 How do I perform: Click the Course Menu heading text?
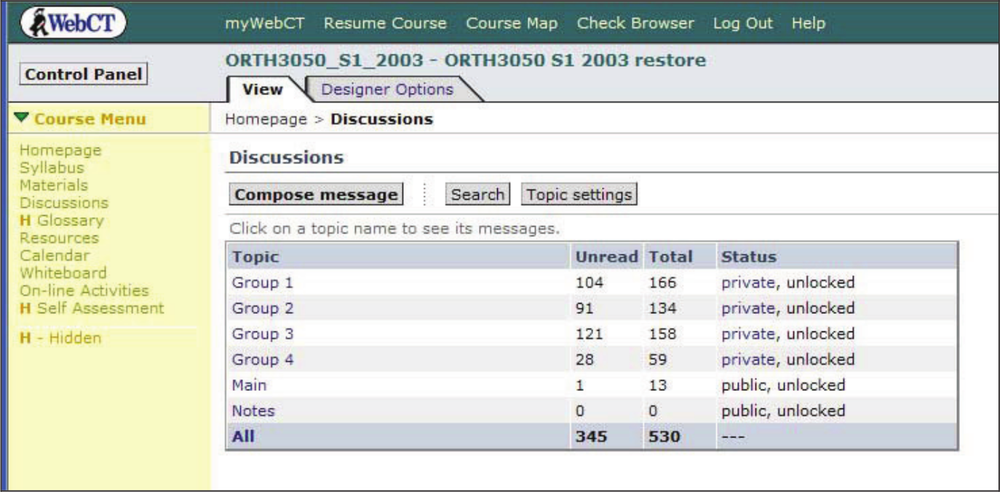click(90, 119)
